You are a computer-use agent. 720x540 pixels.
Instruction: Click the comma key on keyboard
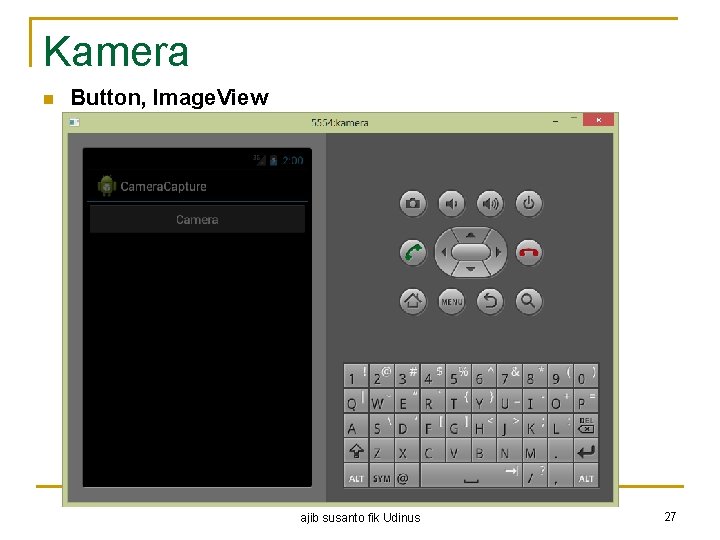pos(560,476)
